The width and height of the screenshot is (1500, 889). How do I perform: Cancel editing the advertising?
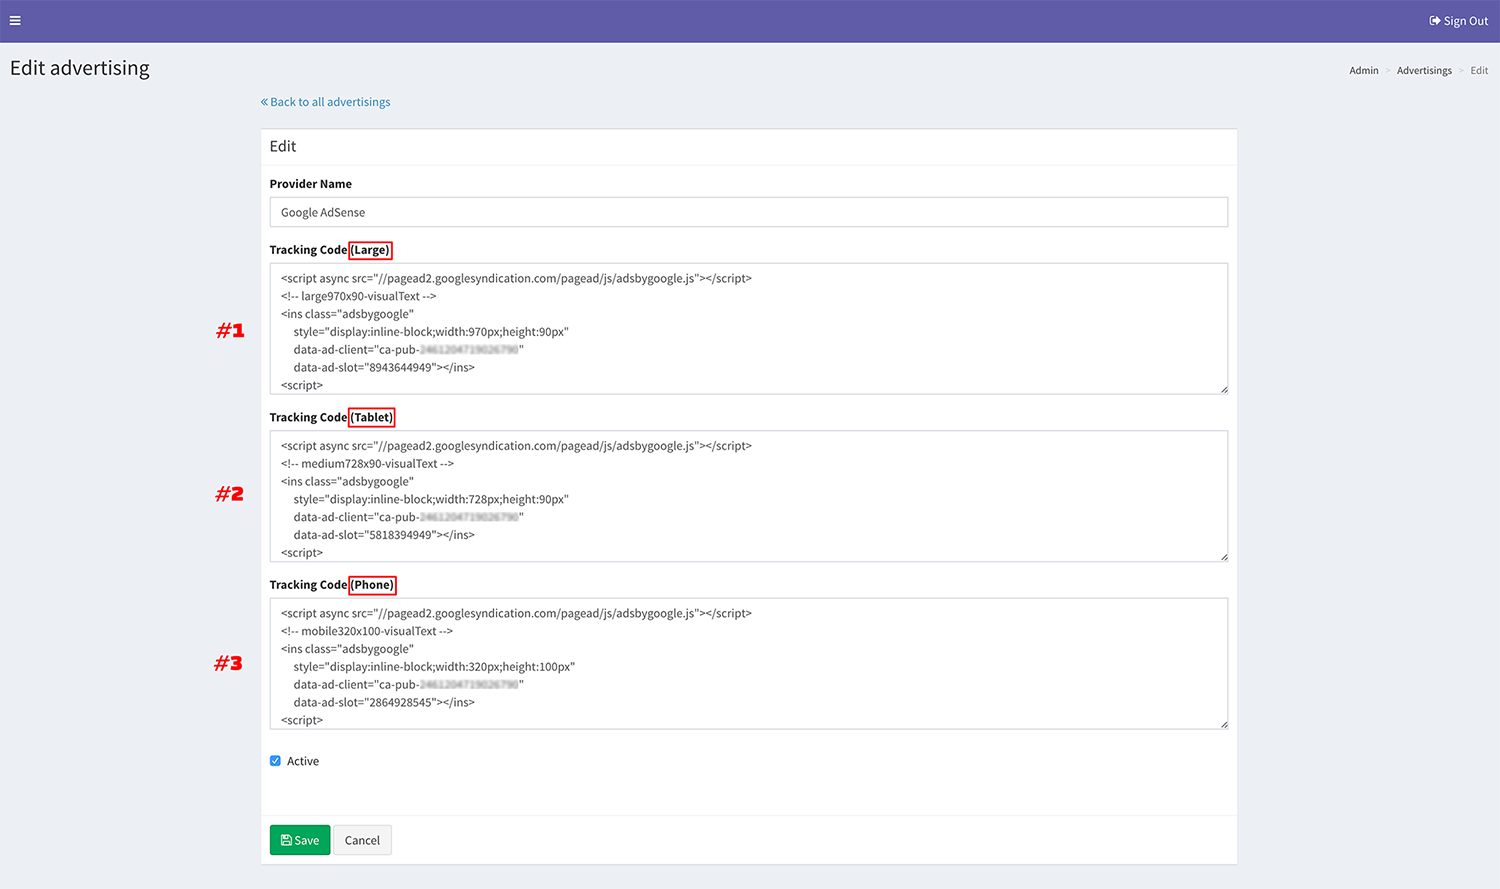point(362,840)
